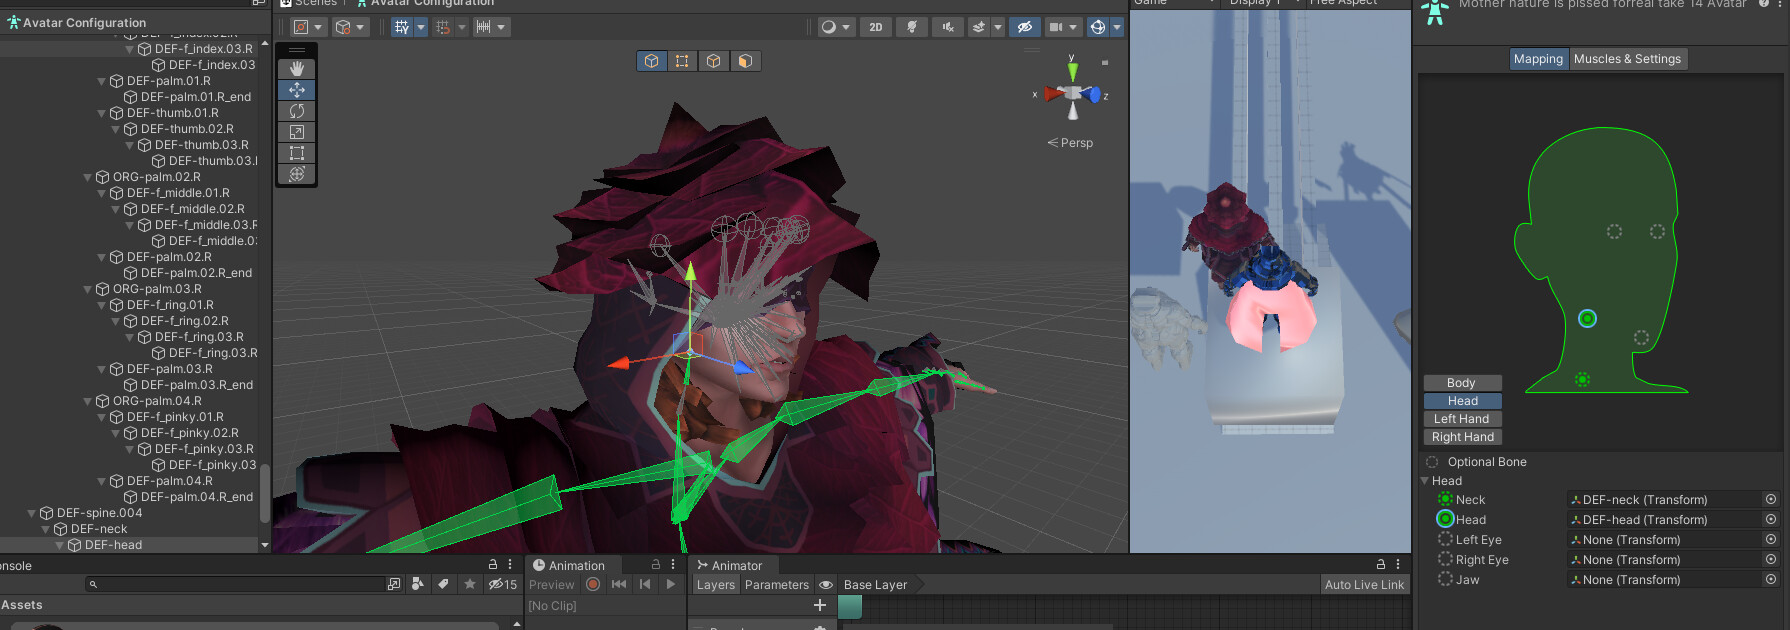This screenshot has width=1790, height=630.
Task: Collapse the ORG-palm.04.R tree node
Action: 87,401
